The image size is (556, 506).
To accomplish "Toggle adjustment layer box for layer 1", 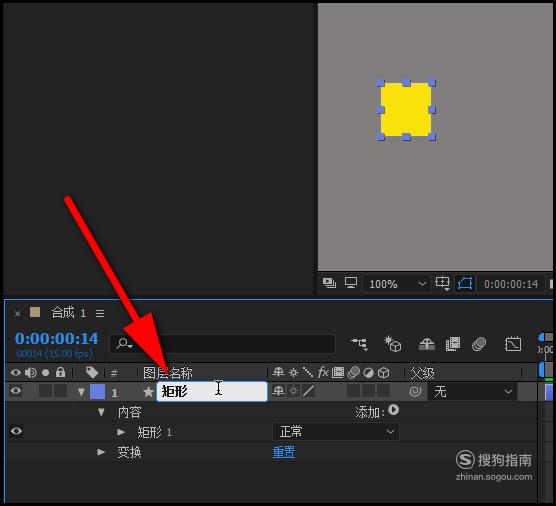I will (x=368, y=391).
